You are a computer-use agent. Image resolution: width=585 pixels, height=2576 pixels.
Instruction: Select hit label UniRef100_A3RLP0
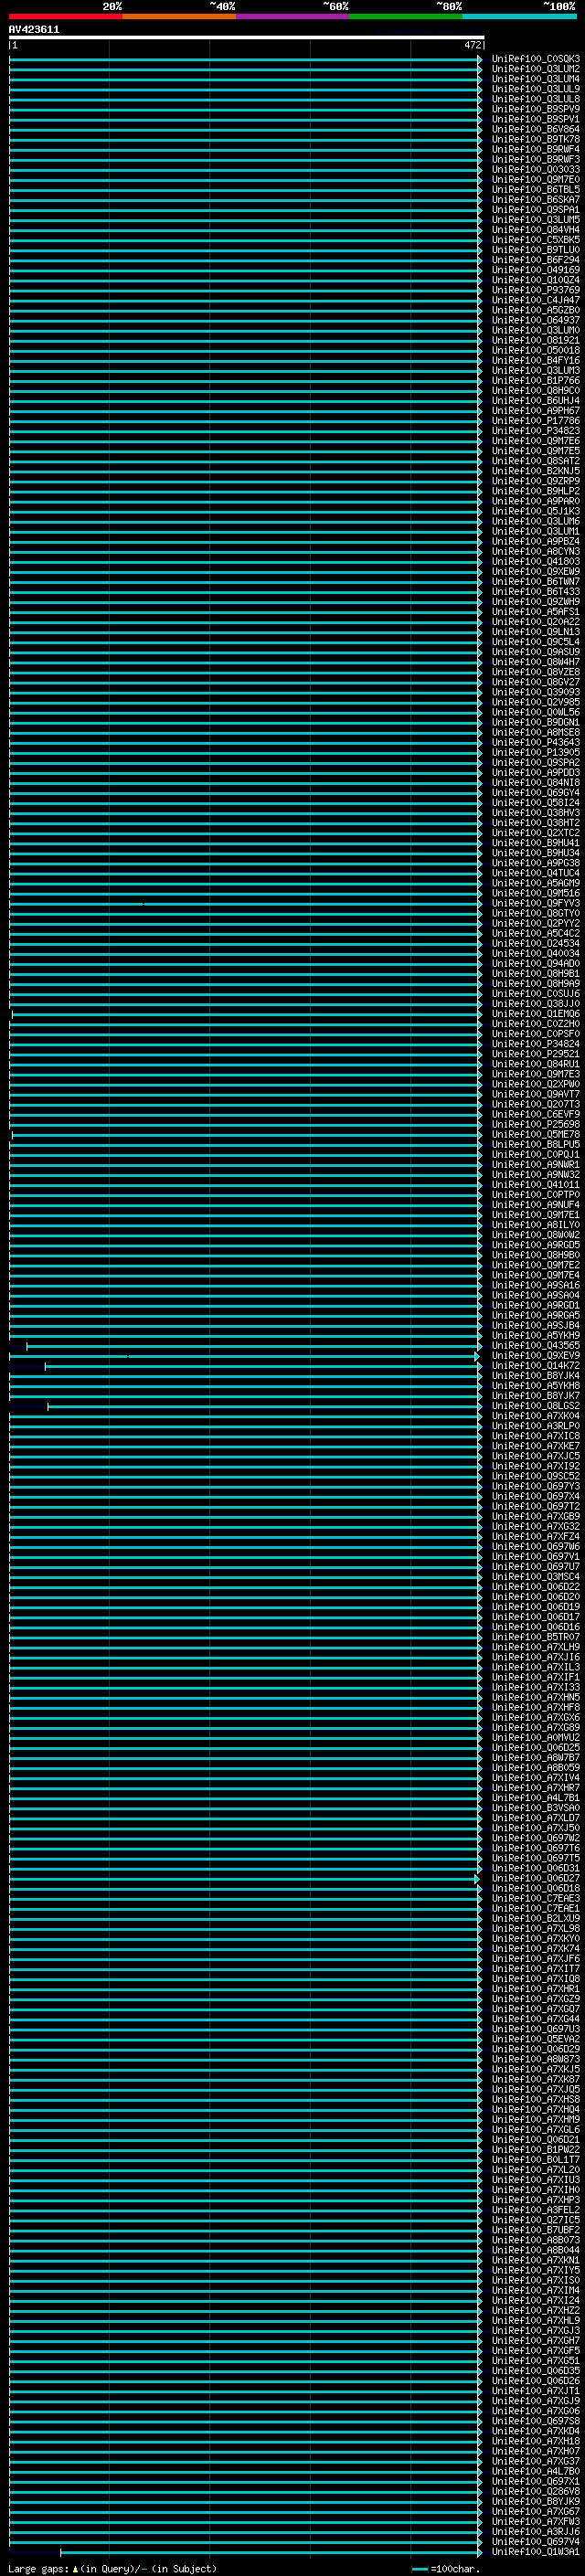[536, 1426]
